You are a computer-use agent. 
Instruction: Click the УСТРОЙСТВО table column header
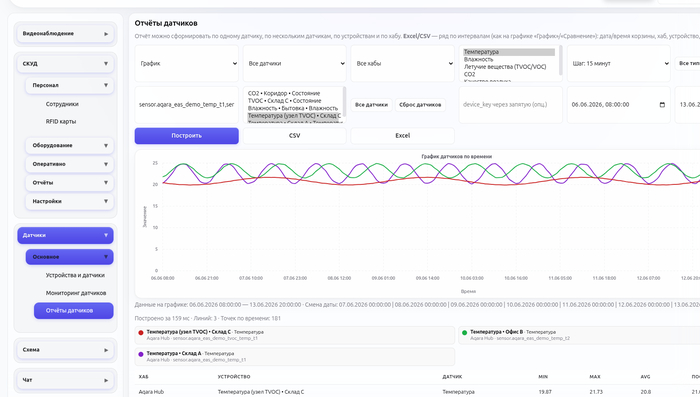pos(234,377)
